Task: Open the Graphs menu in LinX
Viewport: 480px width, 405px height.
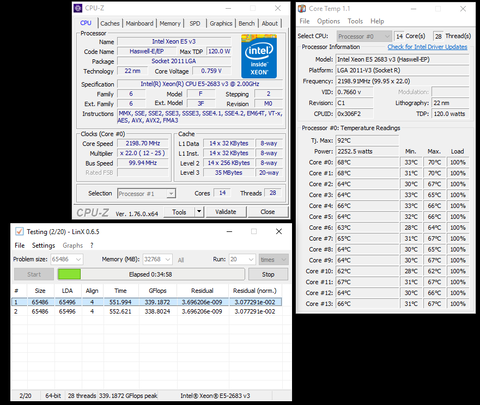Action: (x=73, y=245)
